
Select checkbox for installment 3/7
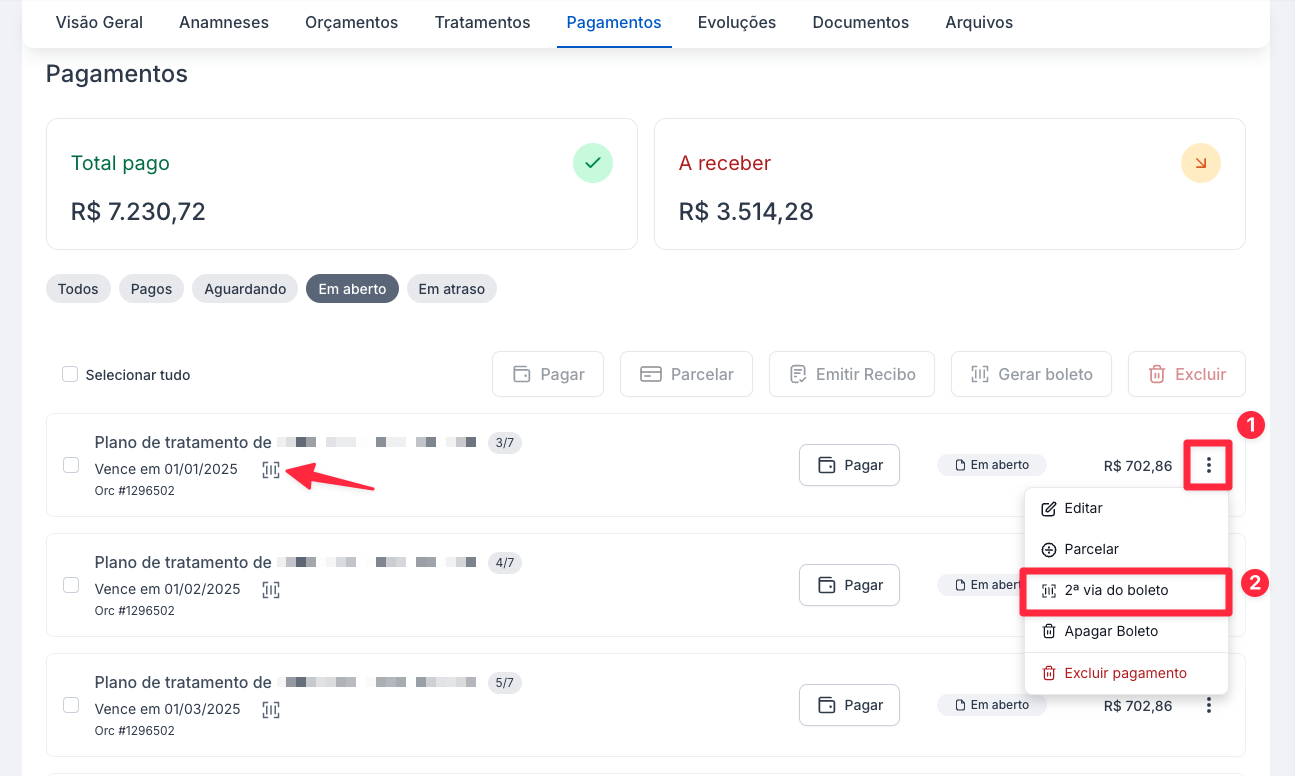click(71, 465)
